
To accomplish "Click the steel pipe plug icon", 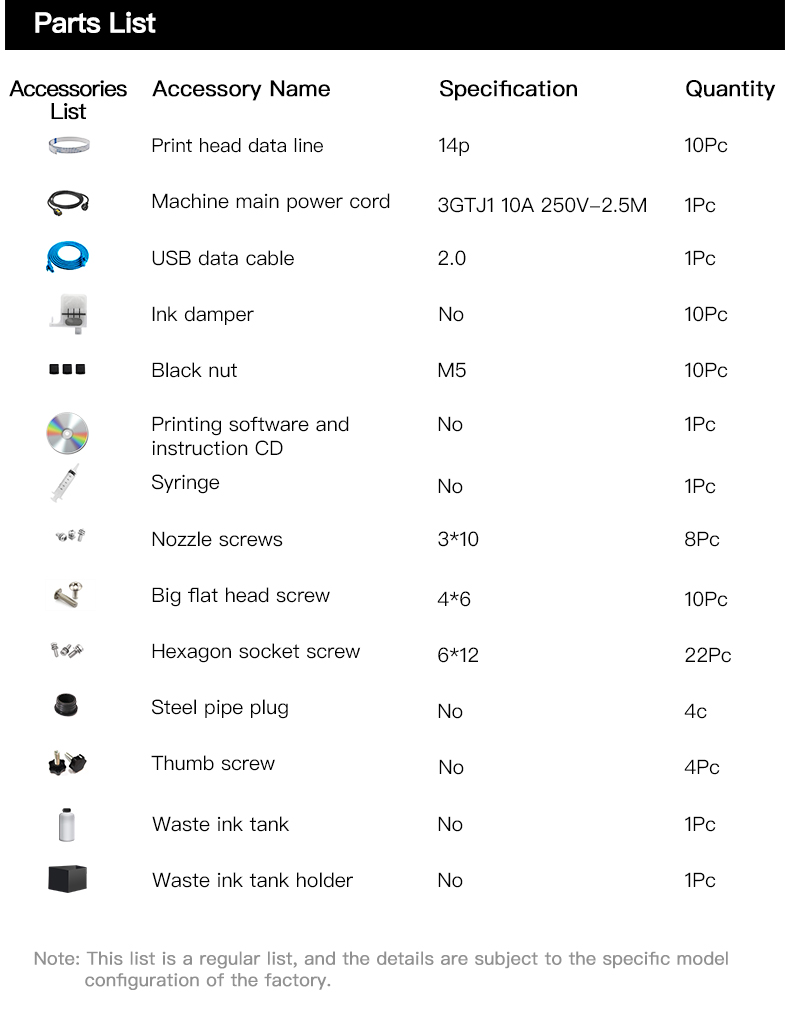I will pos(67,707).
